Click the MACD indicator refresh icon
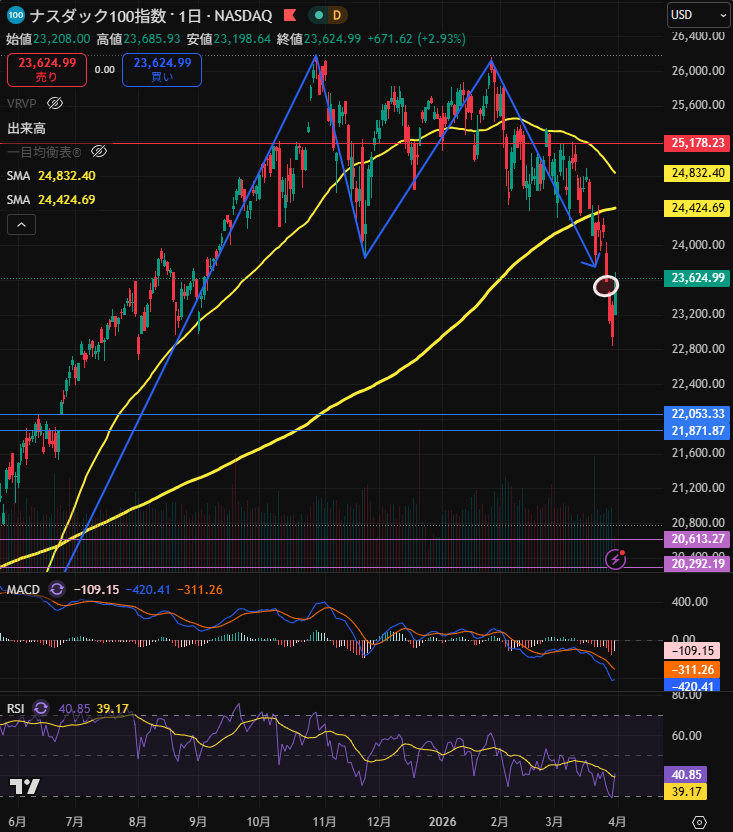The height and width of the screenshot is (832, 733). click(55, 589)
